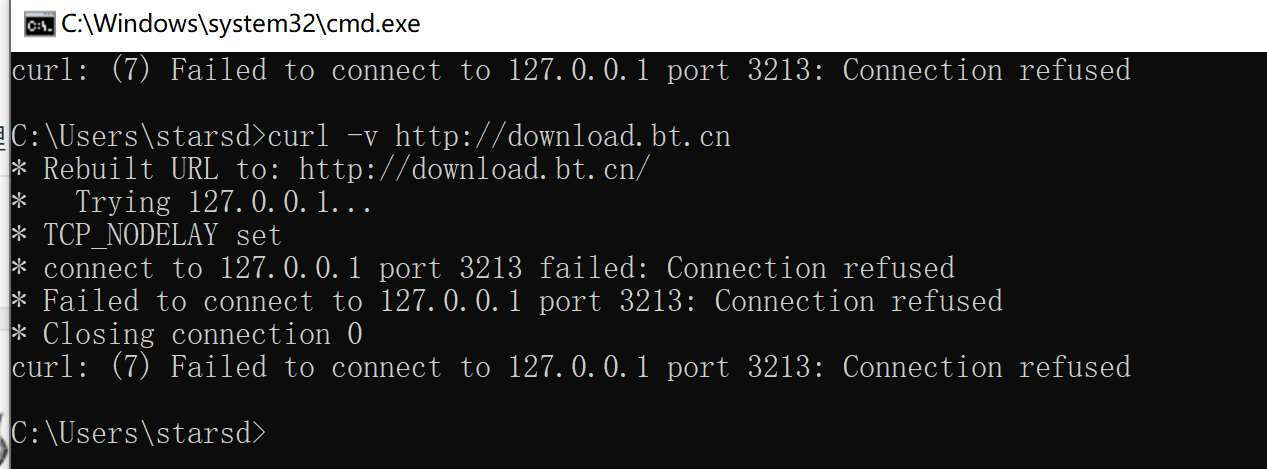Click the "-v" flag in the curl command
The image size is (1267, 469).
click(x=357, y=136)
